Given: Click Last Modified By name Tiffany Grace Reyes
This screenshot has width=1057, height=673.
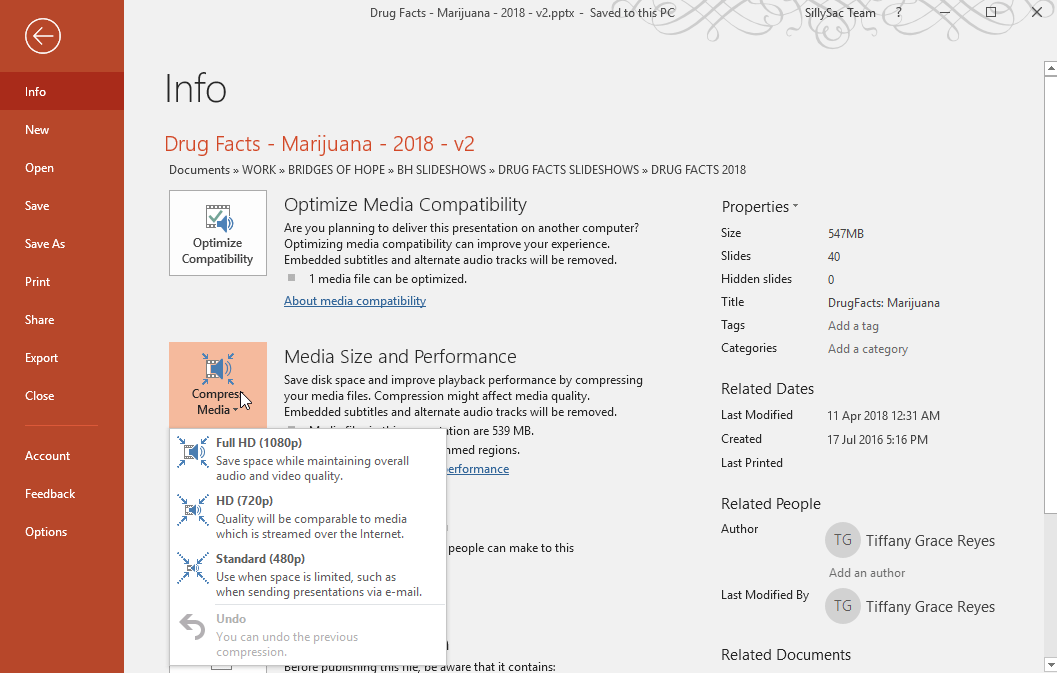Looking at the screenshot, I should click(930, 607).
